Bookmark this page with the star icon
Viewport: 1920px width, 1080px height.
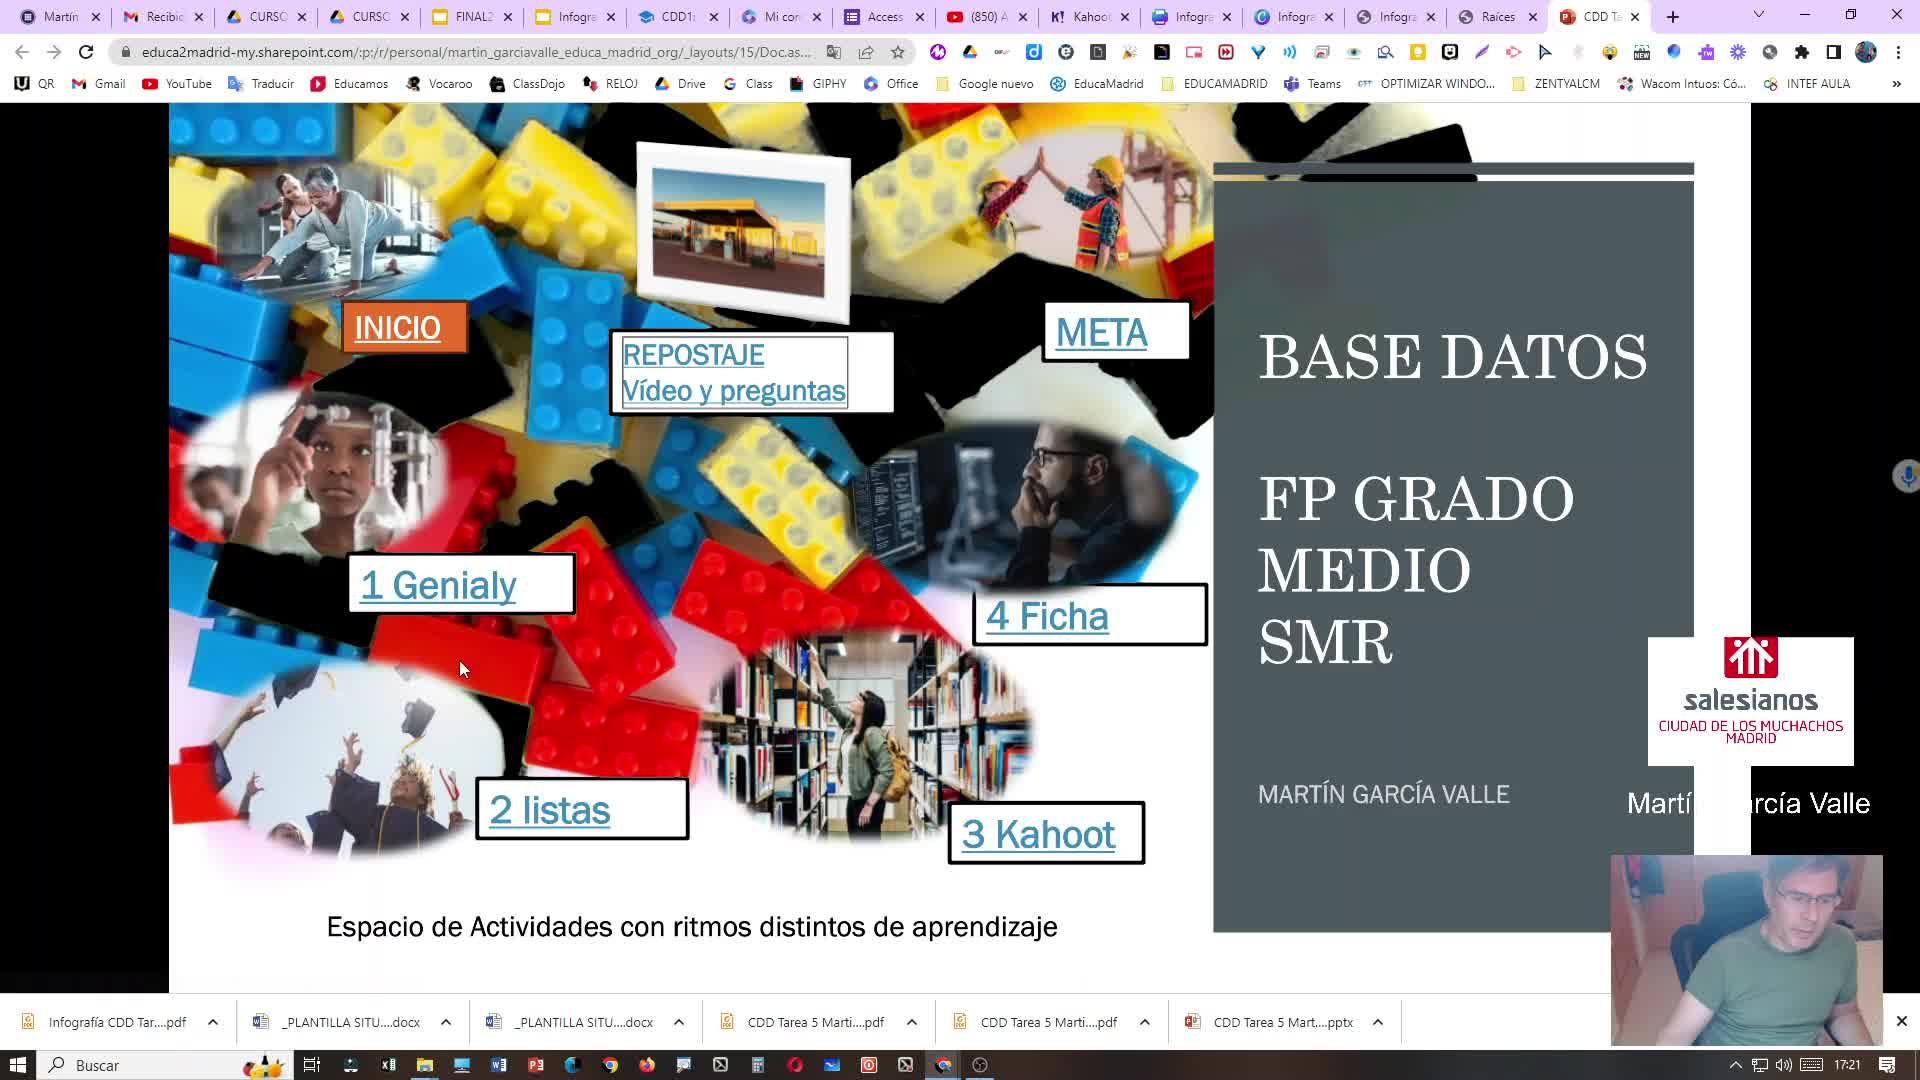coord(898,52)
